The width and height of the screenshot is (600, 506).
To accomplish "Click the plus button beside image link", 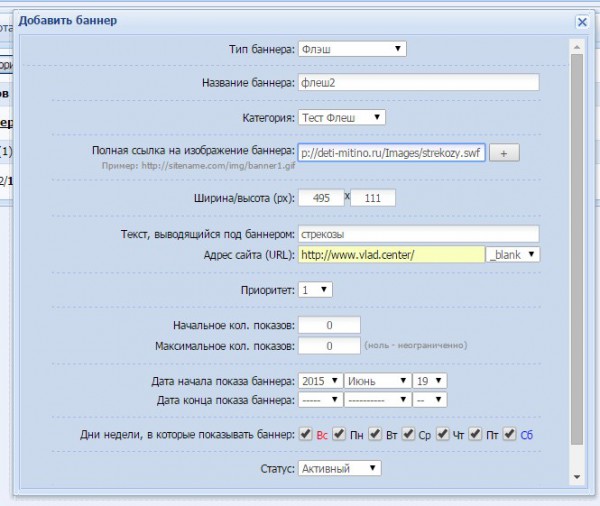I will pos(504,153).
